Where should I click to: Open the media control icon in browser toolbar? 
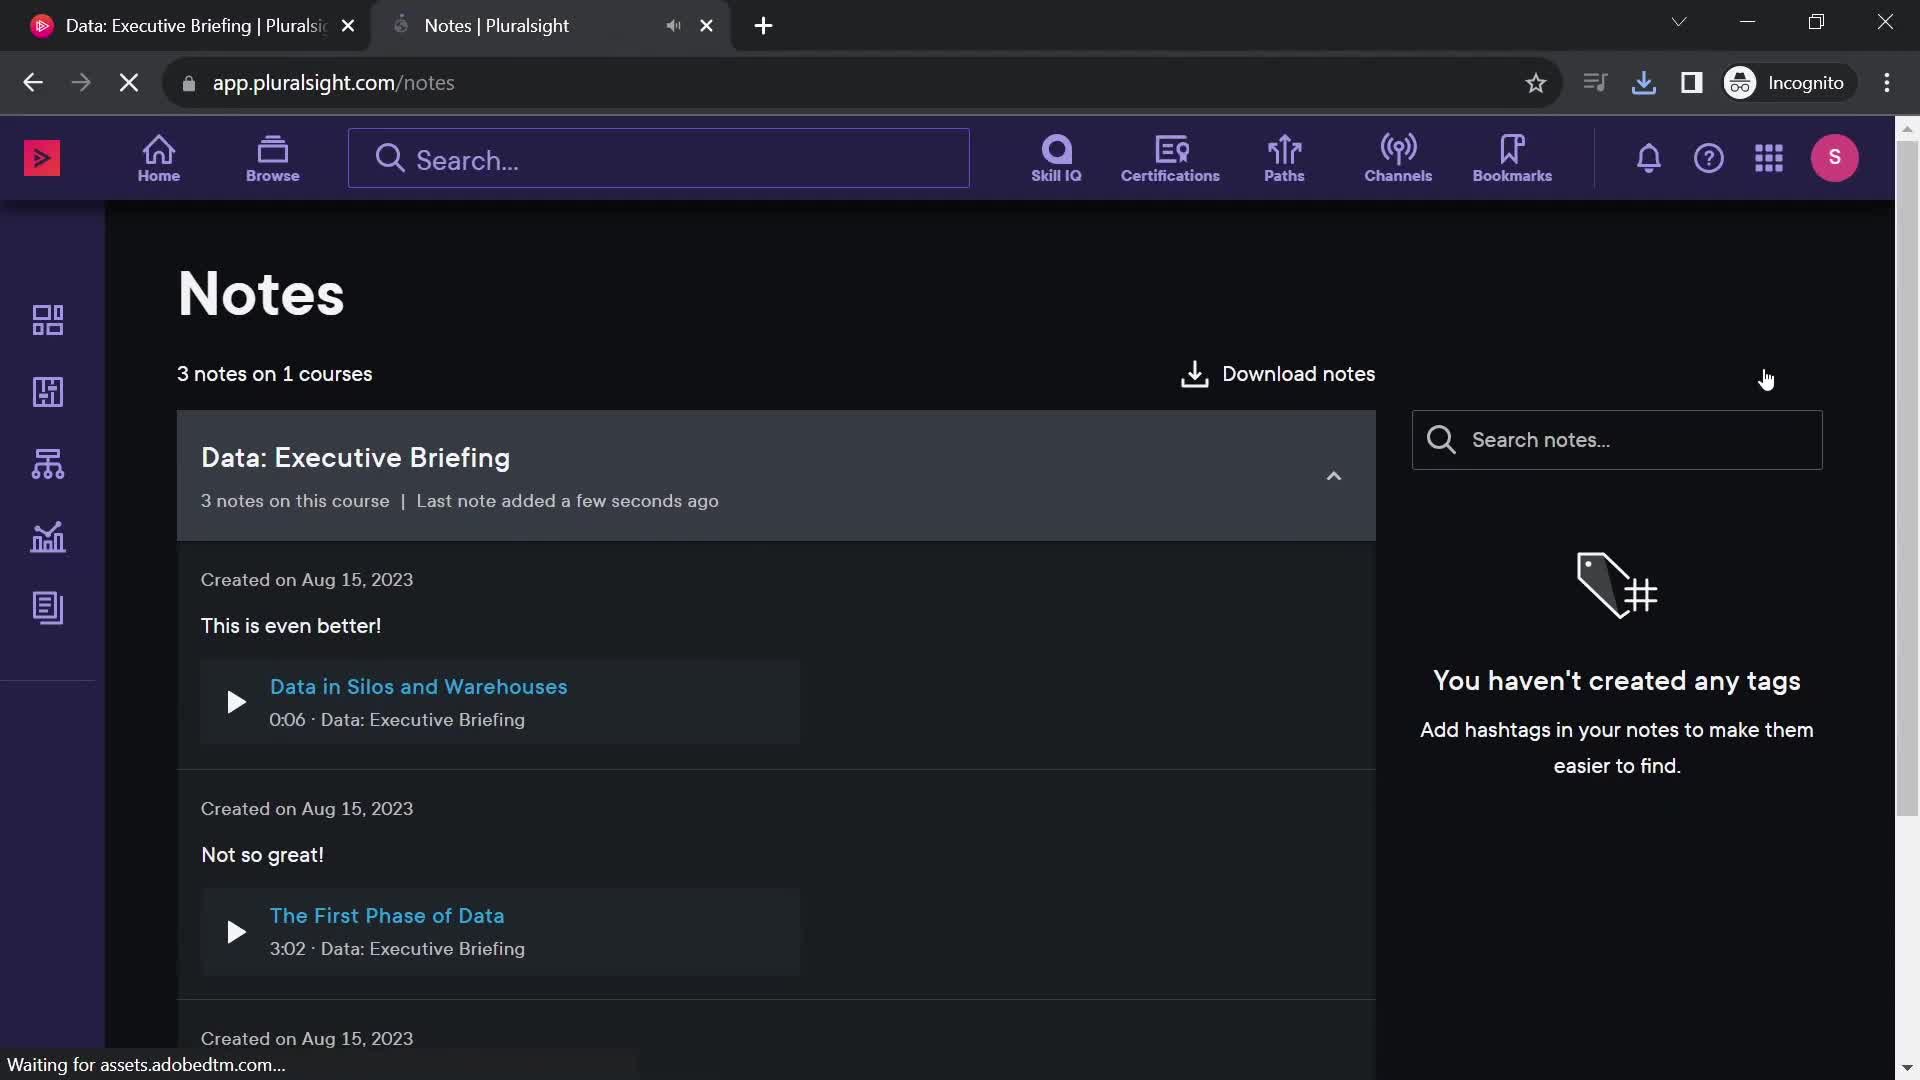click(x=1595, y=83)
